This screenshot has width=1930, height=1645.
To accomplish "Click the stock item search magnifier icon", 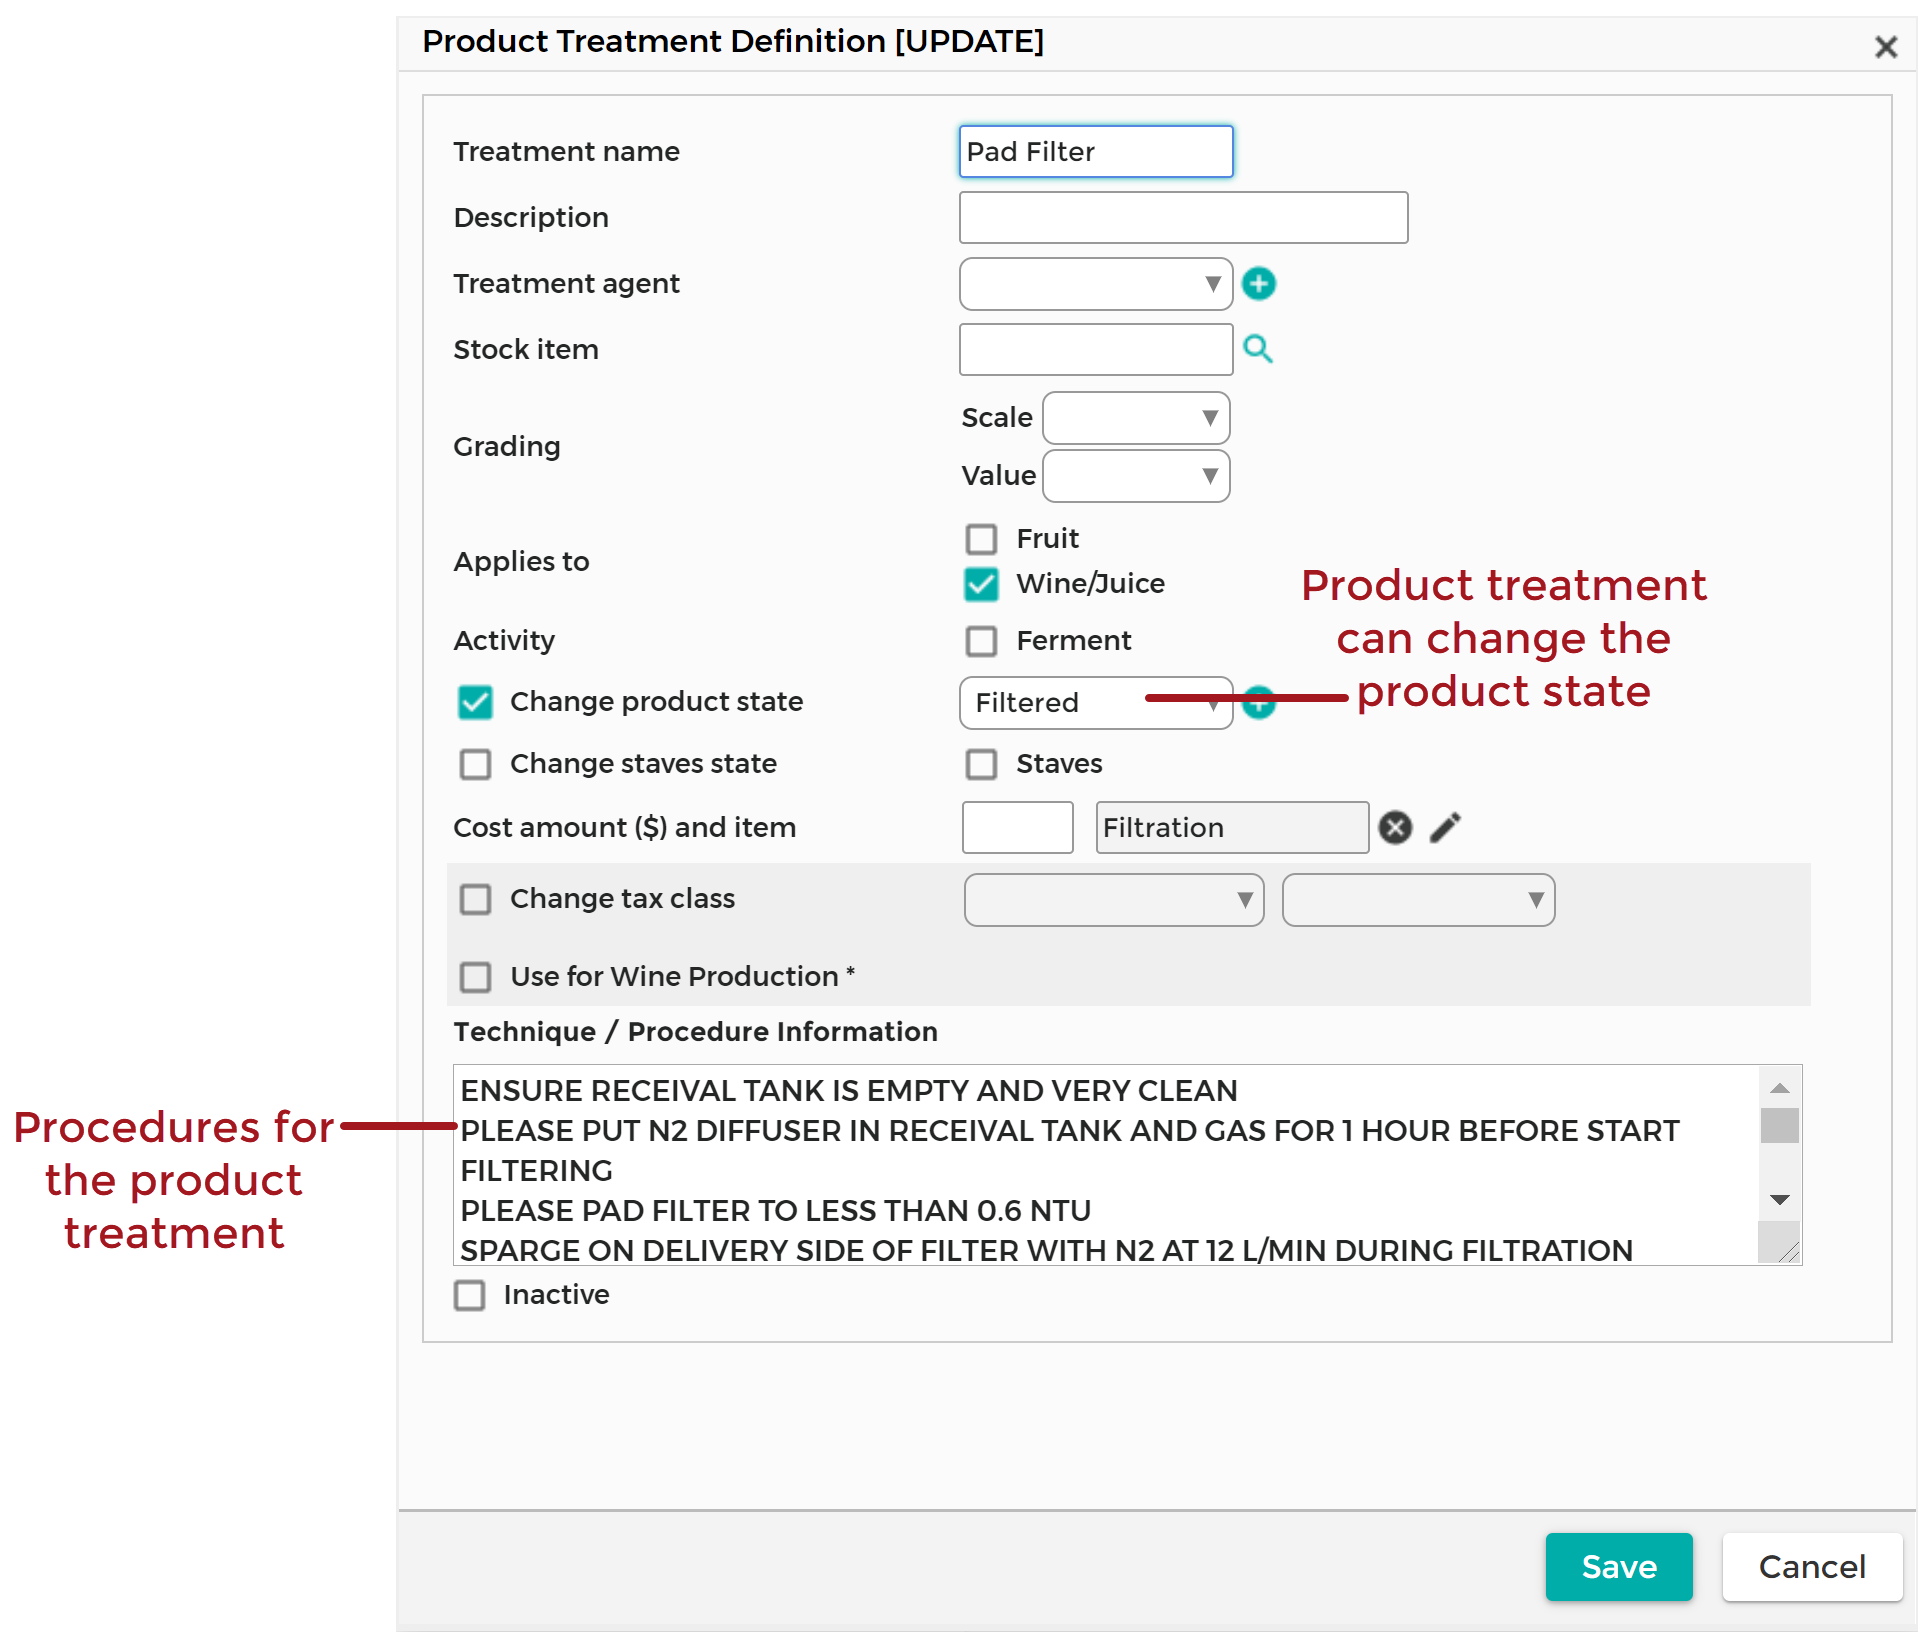I will click(x=1257, y=349).
